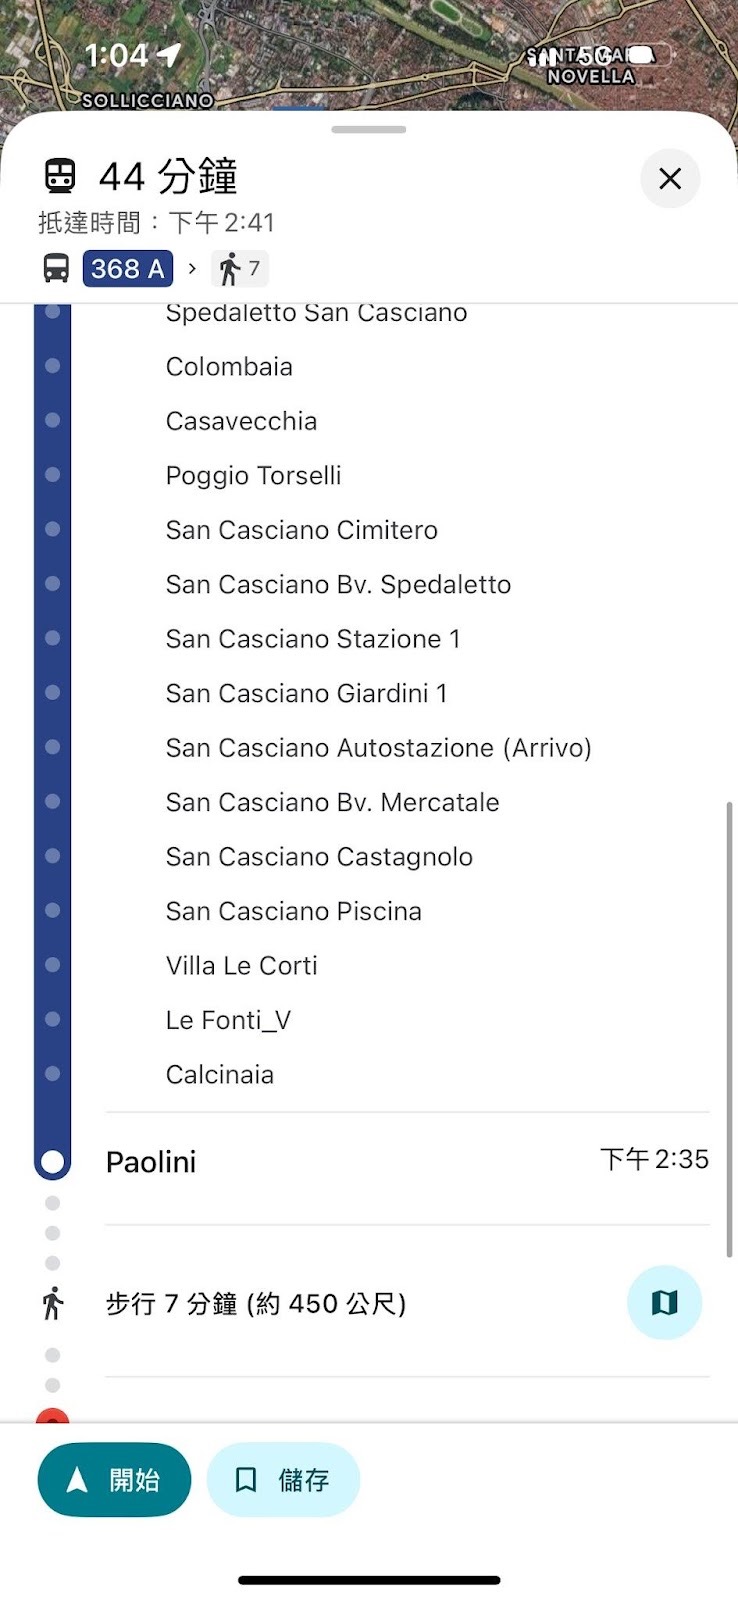Viewport: 738px width, 1600px height.
Task: Tap the bookmark icon in 儲存 button
Action: tap(246, 1479)
